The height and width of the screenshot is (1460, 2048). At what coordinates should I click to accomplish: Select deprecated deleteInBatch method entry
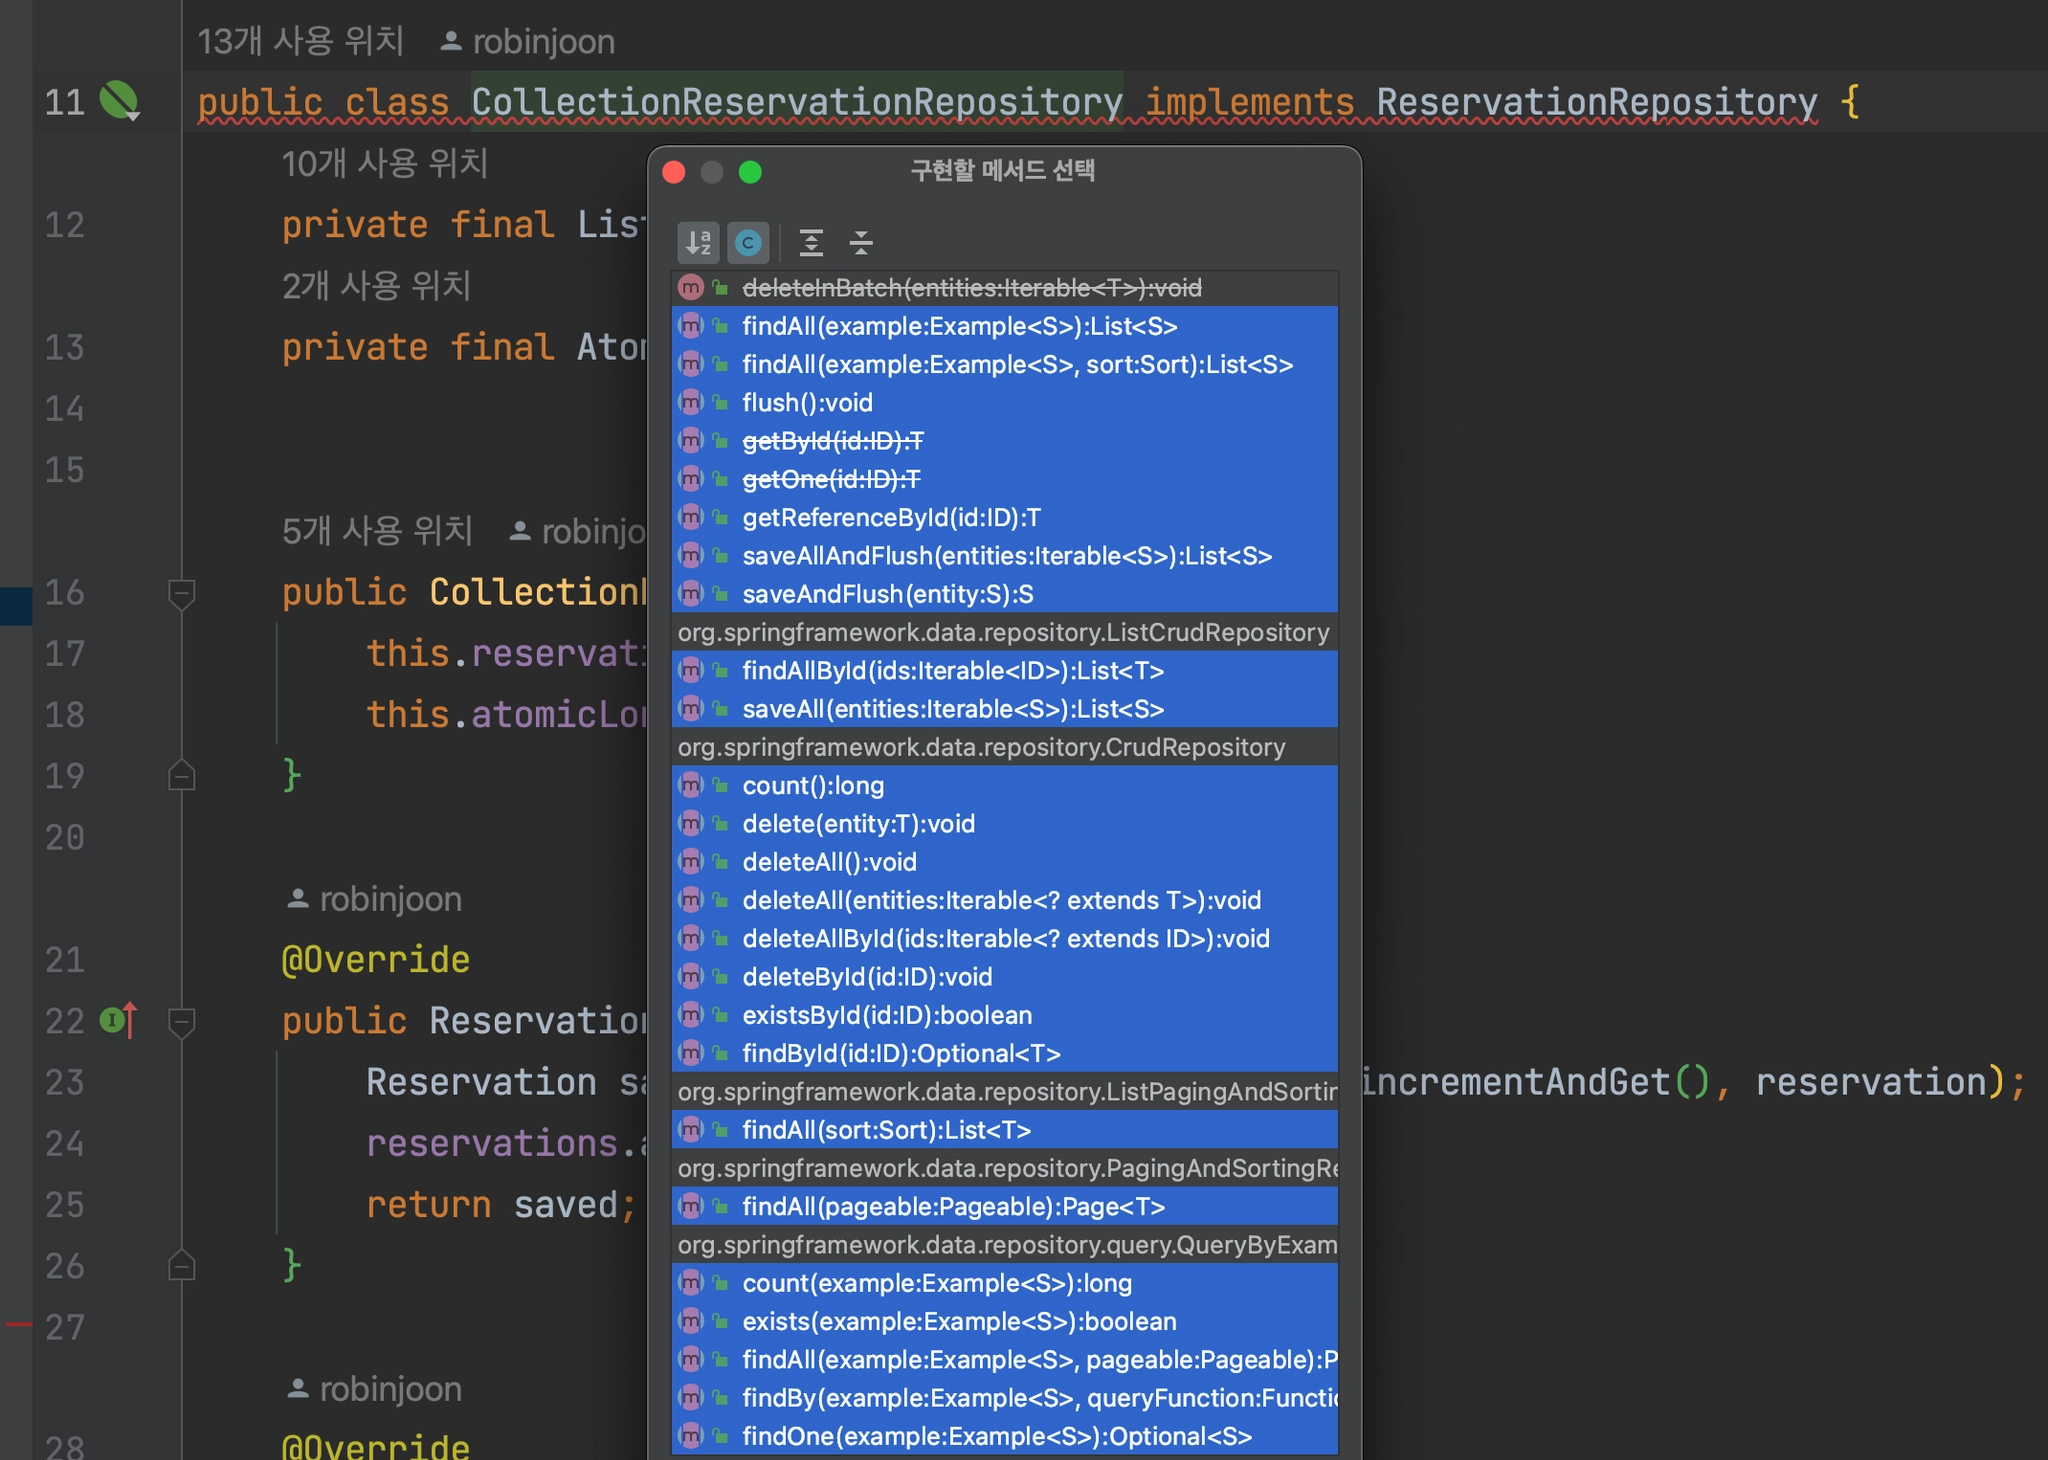point(971,288)
